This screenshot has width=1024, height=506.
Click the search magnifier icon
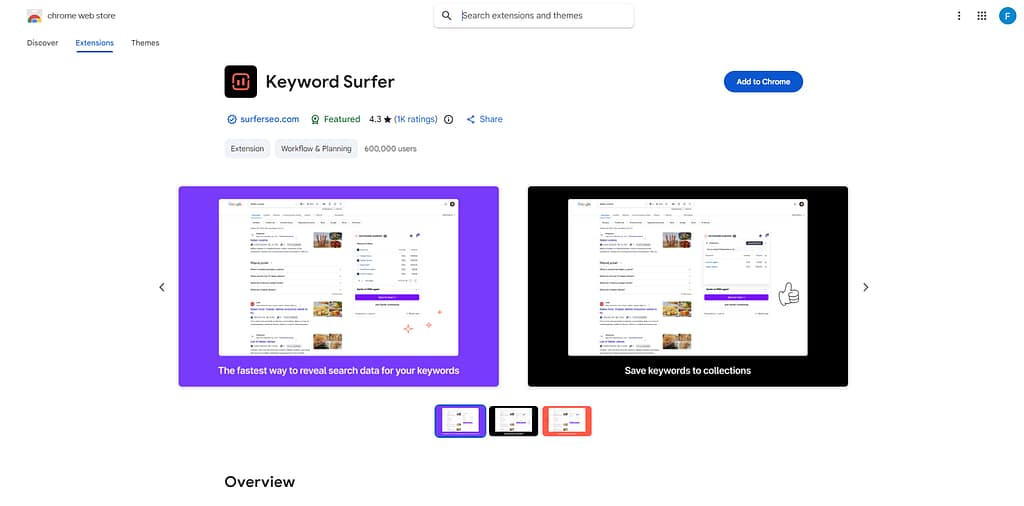pos(447,16)
